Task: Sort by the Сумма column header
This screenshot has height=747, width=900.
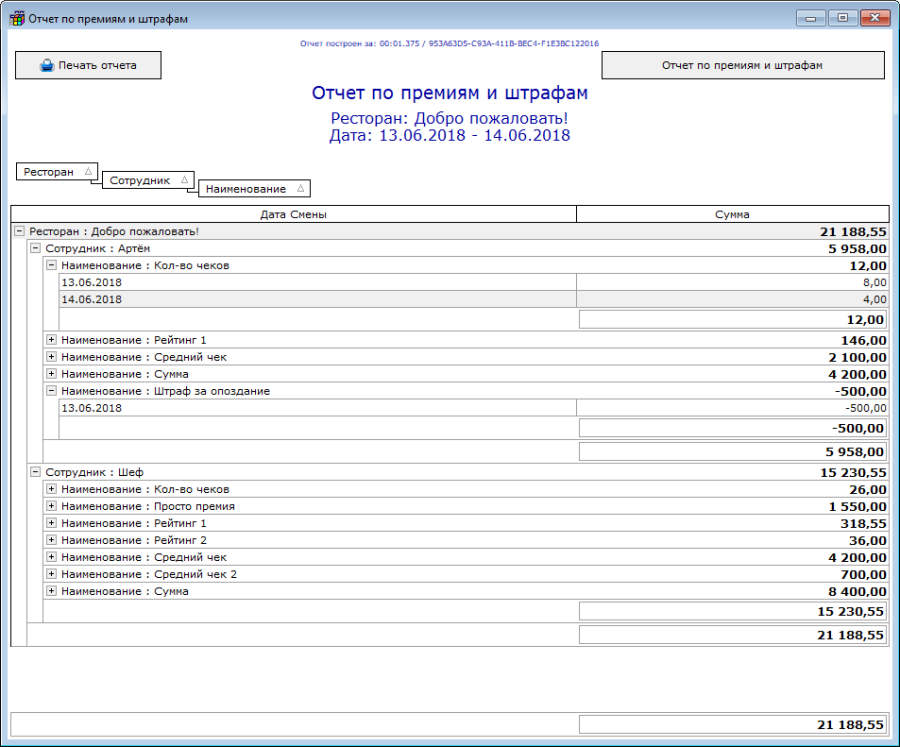Action: (732, 215)
